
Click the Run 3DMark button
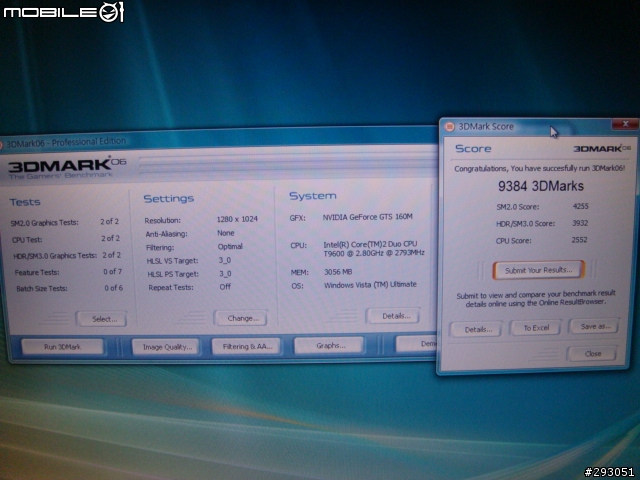click(x=62, y=347)
